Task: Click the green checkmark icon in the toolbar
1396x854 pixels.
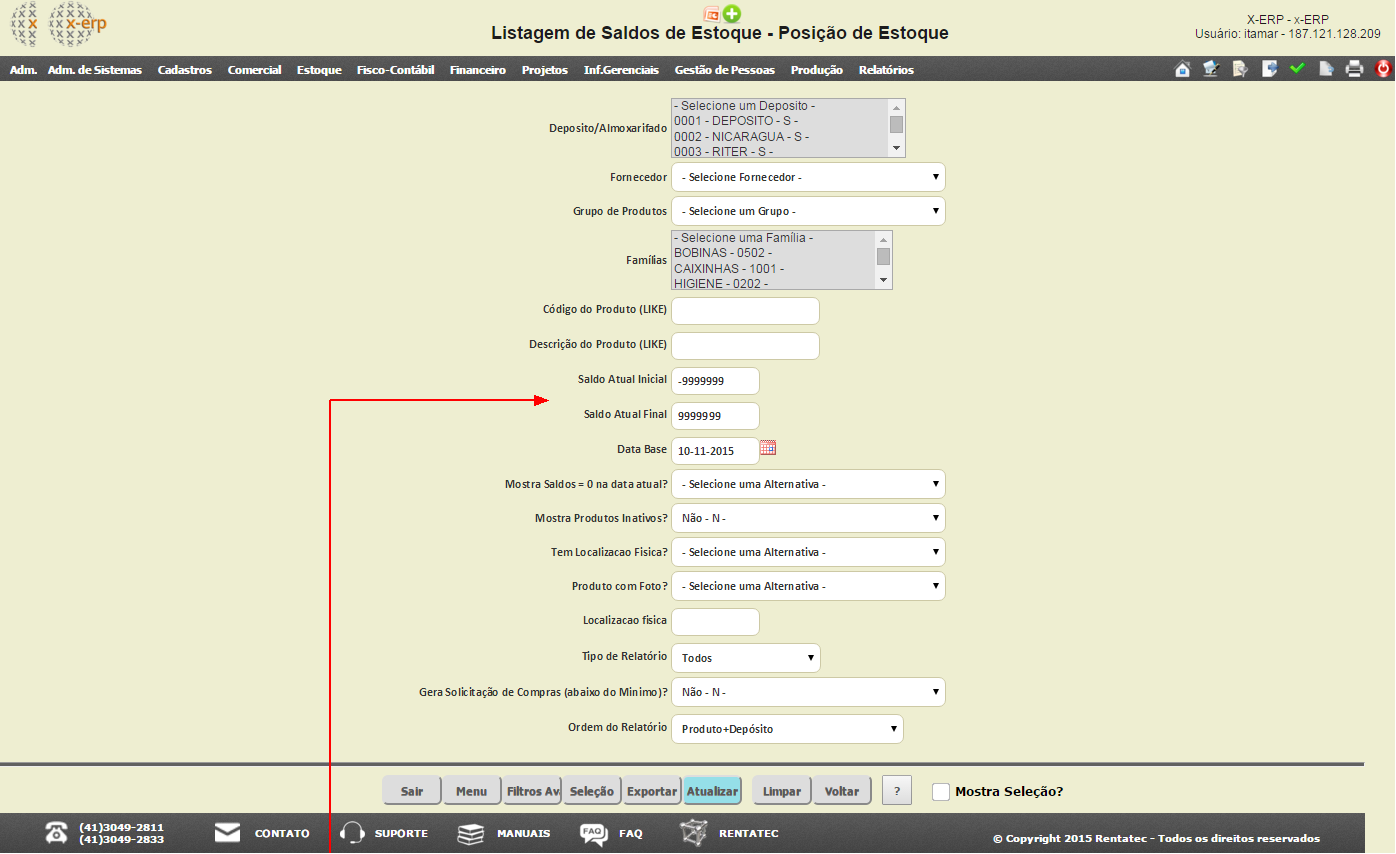Action: click(x=1298, y=69)
